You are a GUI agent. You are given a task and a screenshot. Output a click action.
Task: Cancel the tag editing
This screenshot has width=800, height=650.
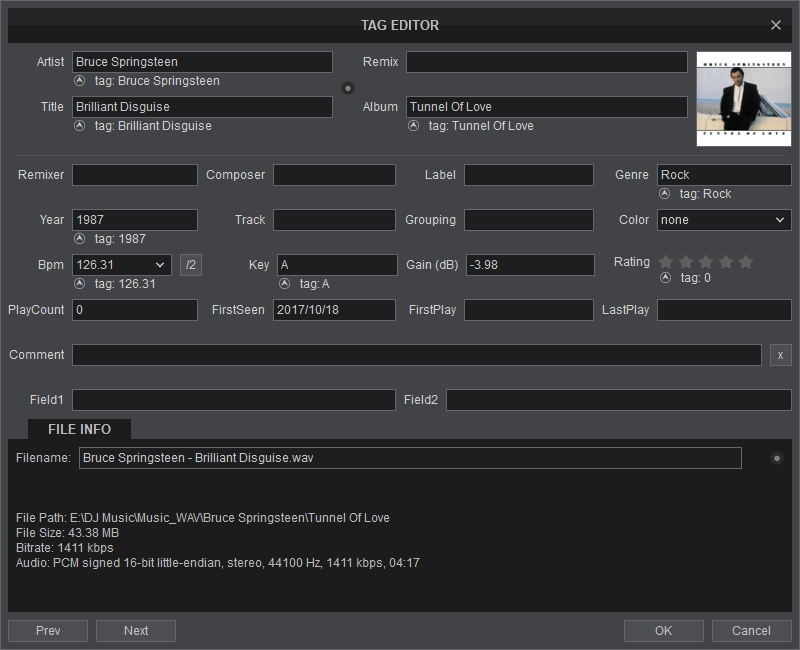coord(752,631)
